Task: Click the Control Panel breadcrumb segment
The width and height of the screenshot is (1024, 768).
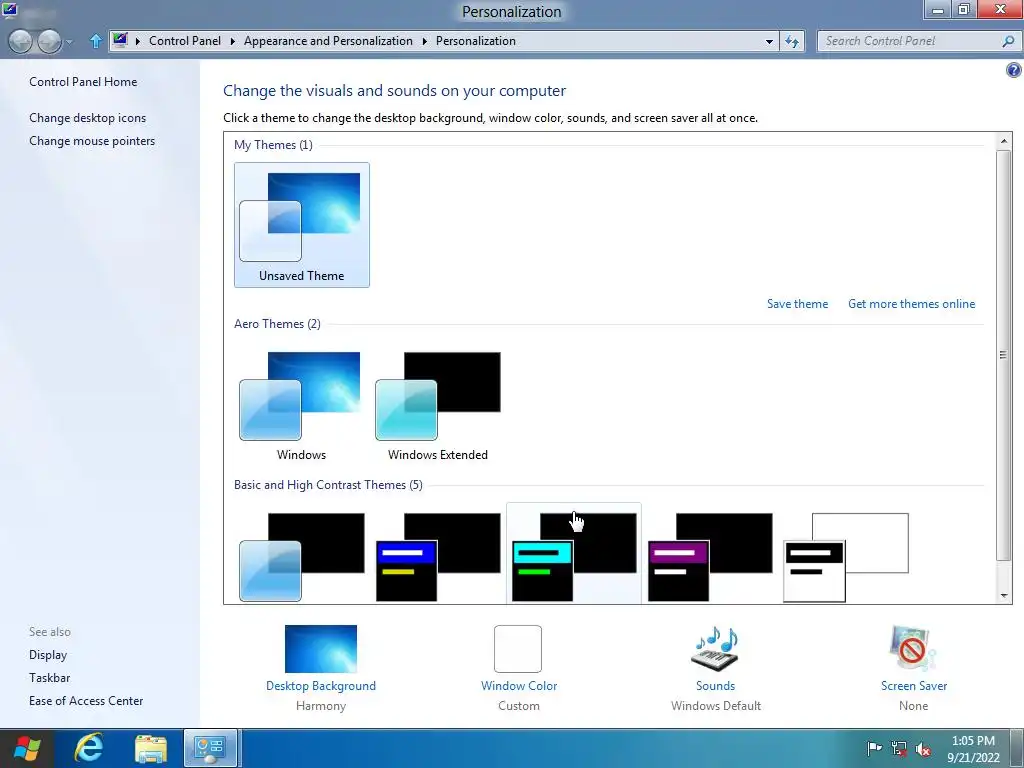Action: (185, 40)
